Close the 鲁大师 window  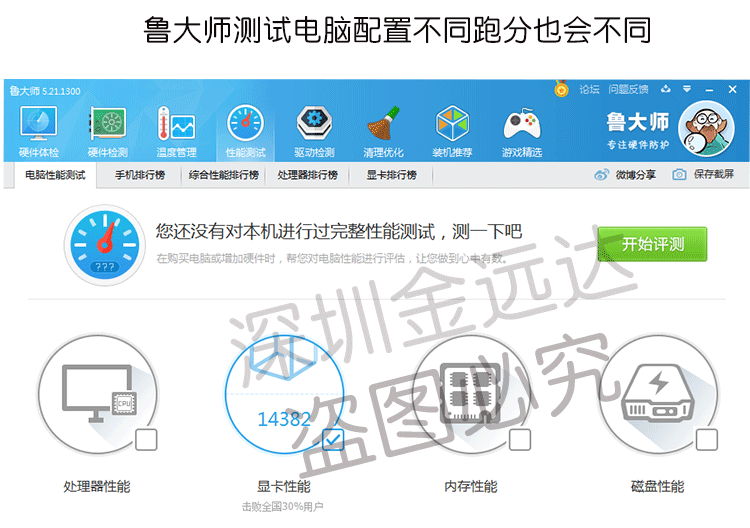pyautogui.click(x=732, y=89)
